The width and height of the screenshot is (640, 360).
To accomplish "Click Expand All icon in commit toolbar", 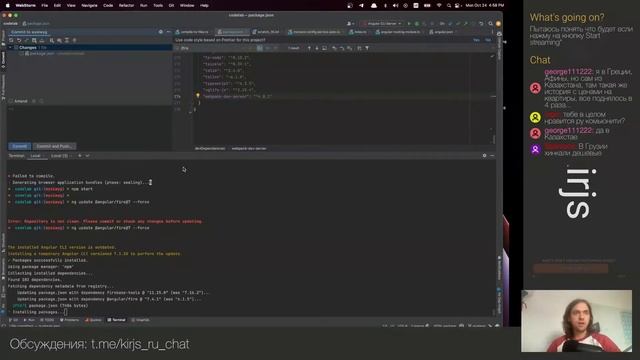I will [67, 40].
